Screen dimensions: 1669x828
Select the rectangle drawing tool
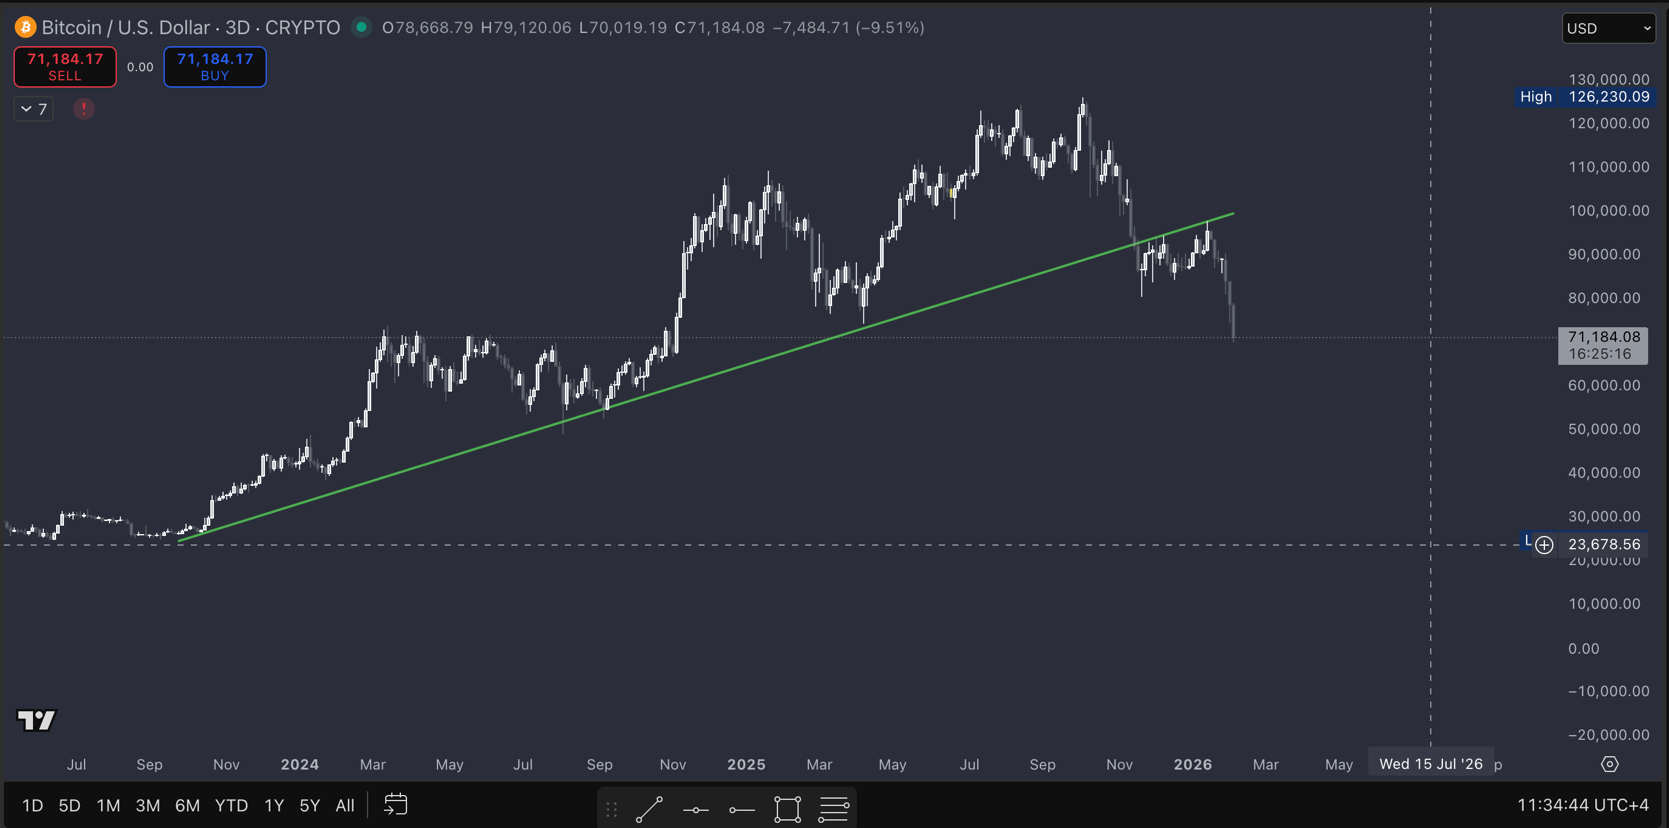tap(788, 808)
